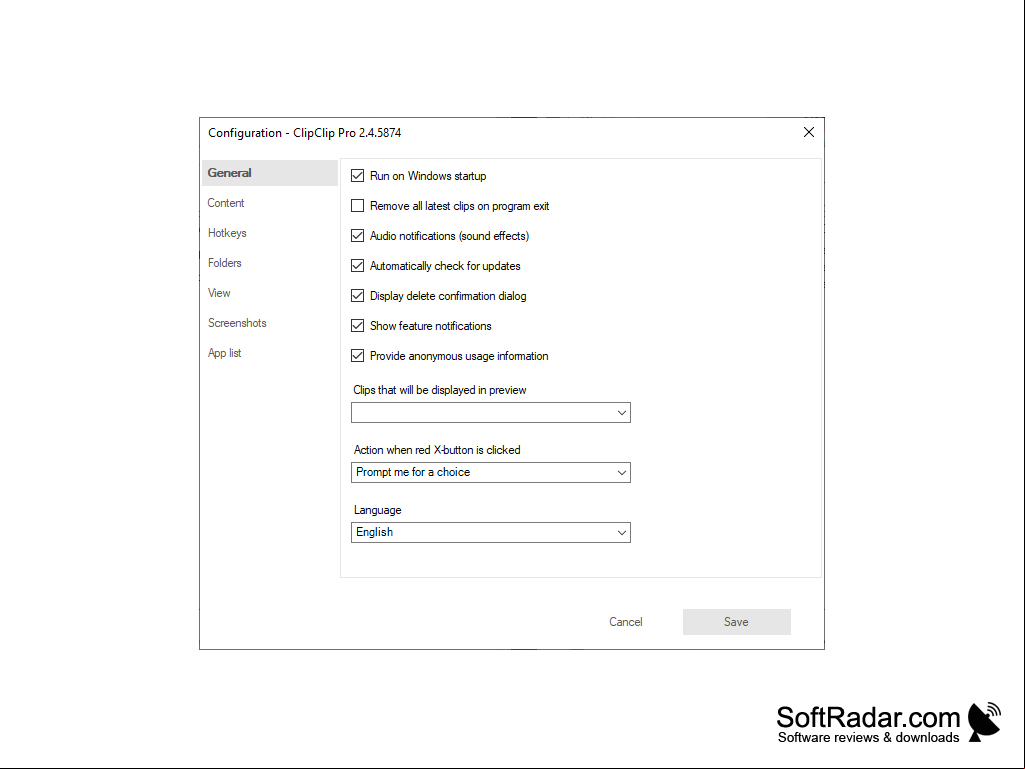Screen dimensions: 1025x769
Task: Open the Clips displayed in preview dropdown
Action: pos(491,413)
